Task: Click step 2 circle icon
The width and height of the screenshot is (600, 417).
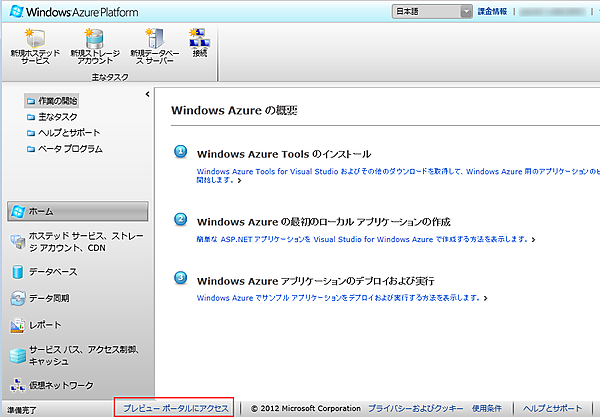Action: pos(181,220)
